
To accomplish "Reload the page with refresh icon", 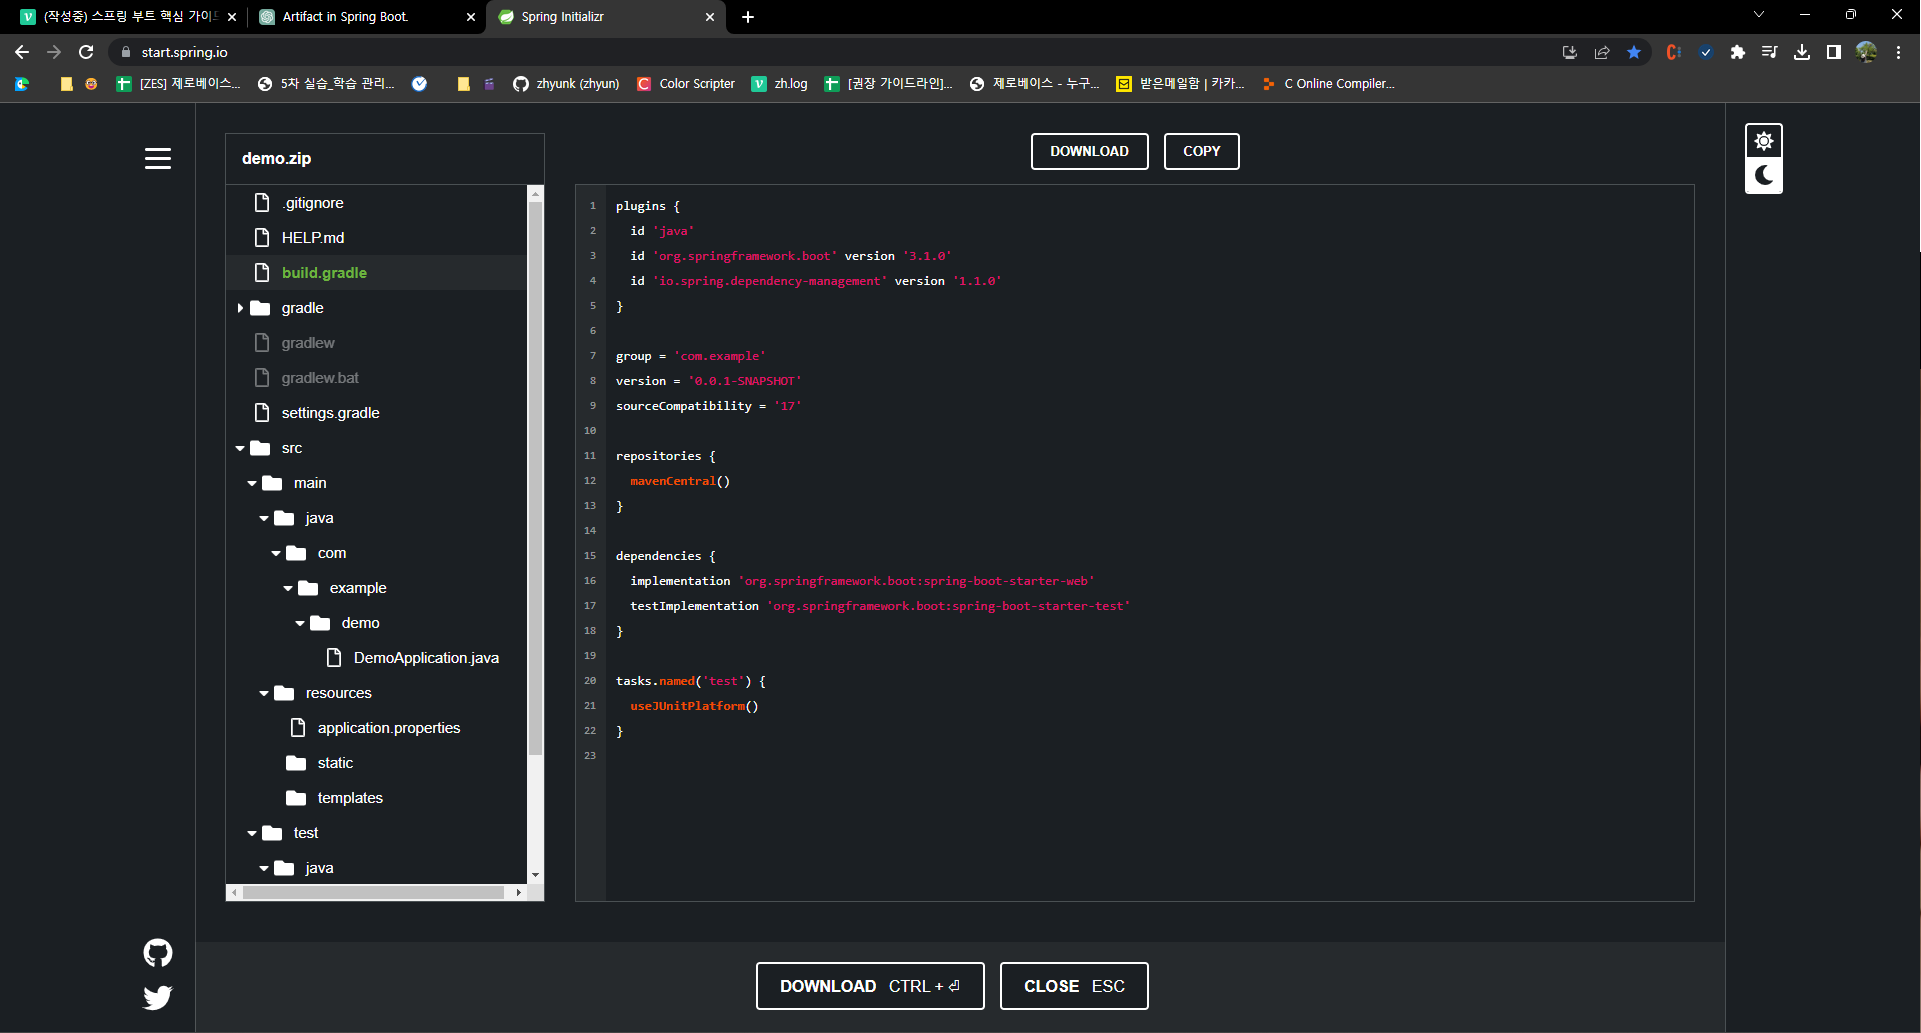I will [x=86, y=52].
